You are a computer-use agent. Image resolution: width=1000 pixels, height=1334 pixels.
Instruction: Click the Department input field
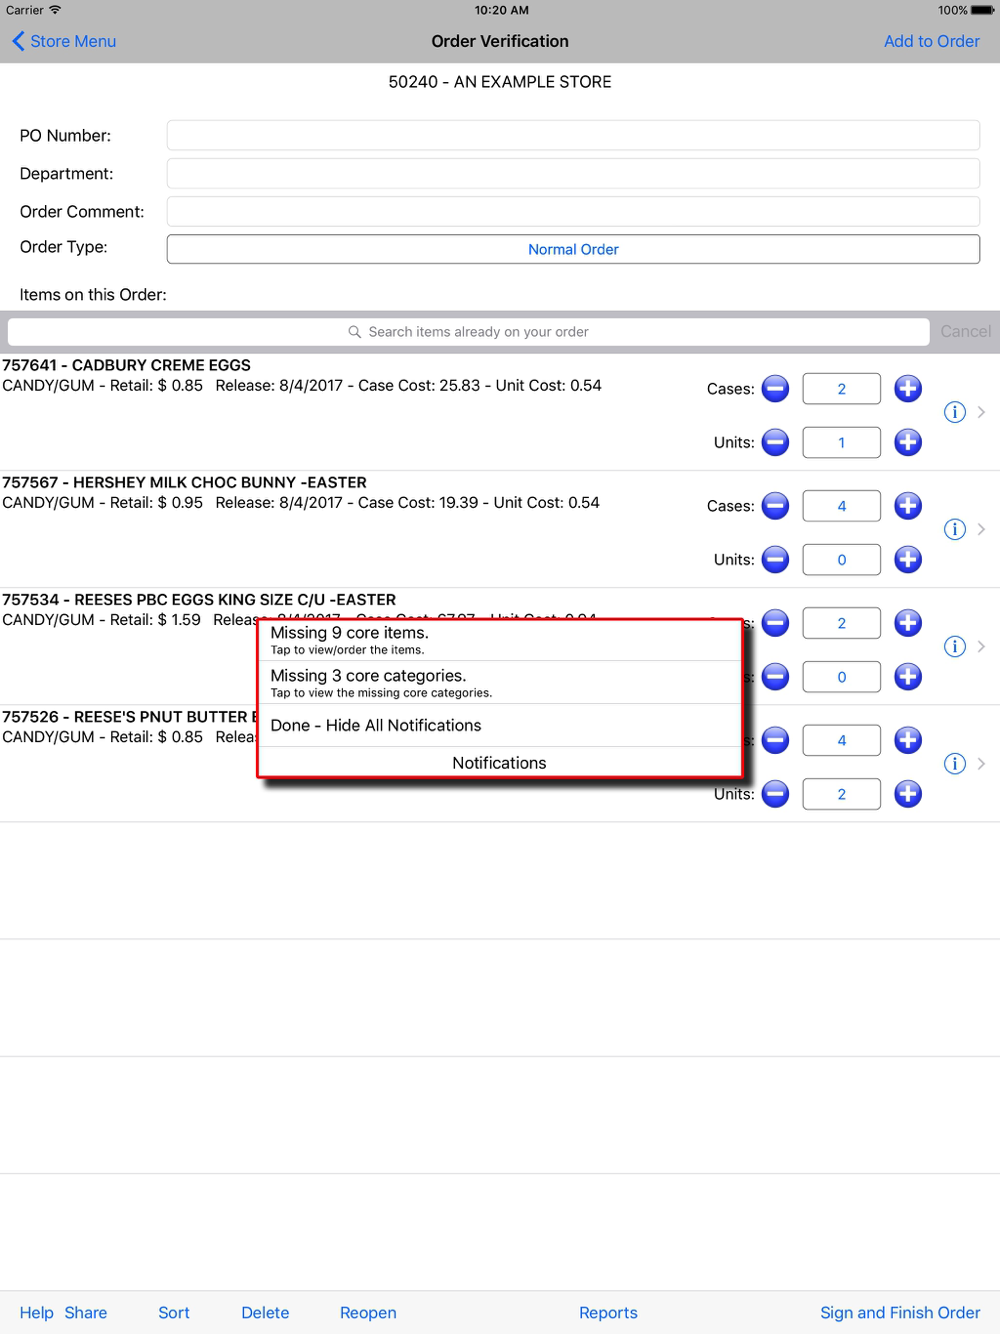click(x=573, y=173)
